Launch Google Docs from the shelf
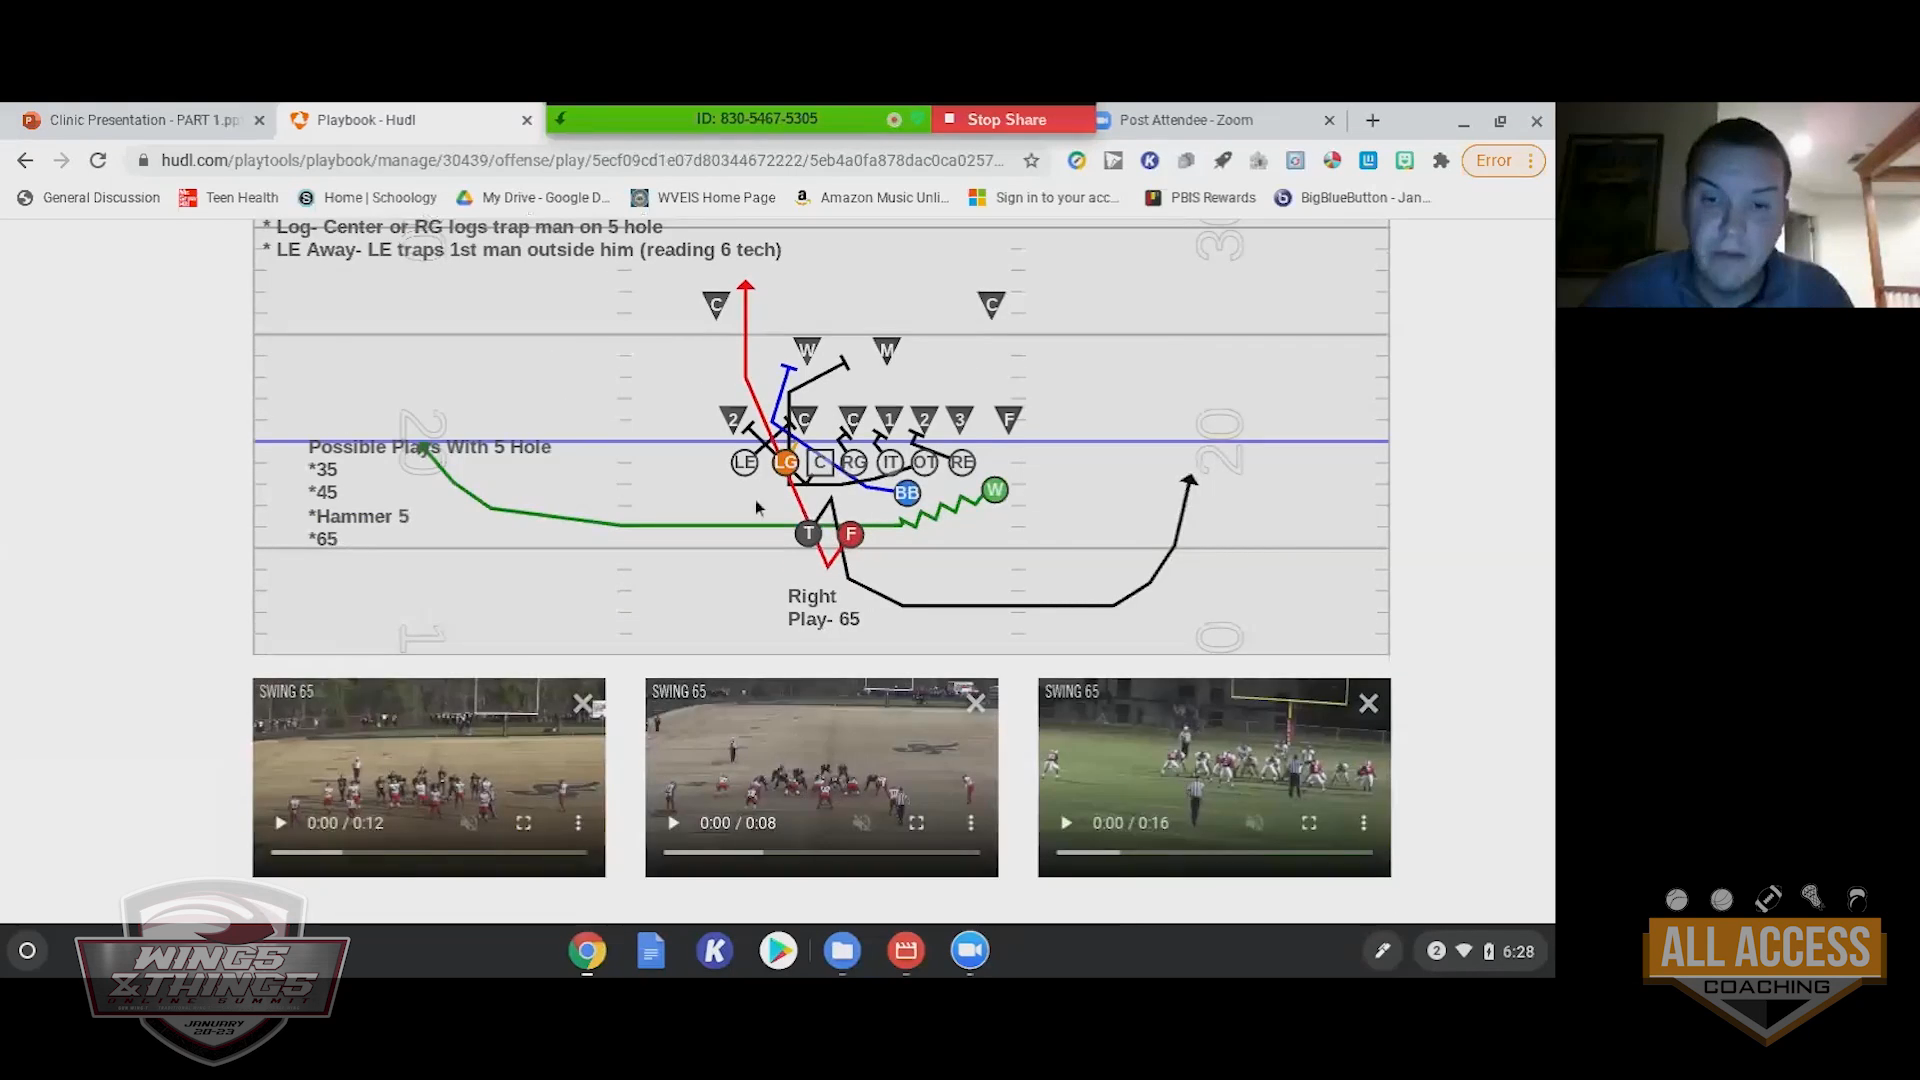 [x=650, y=951]
